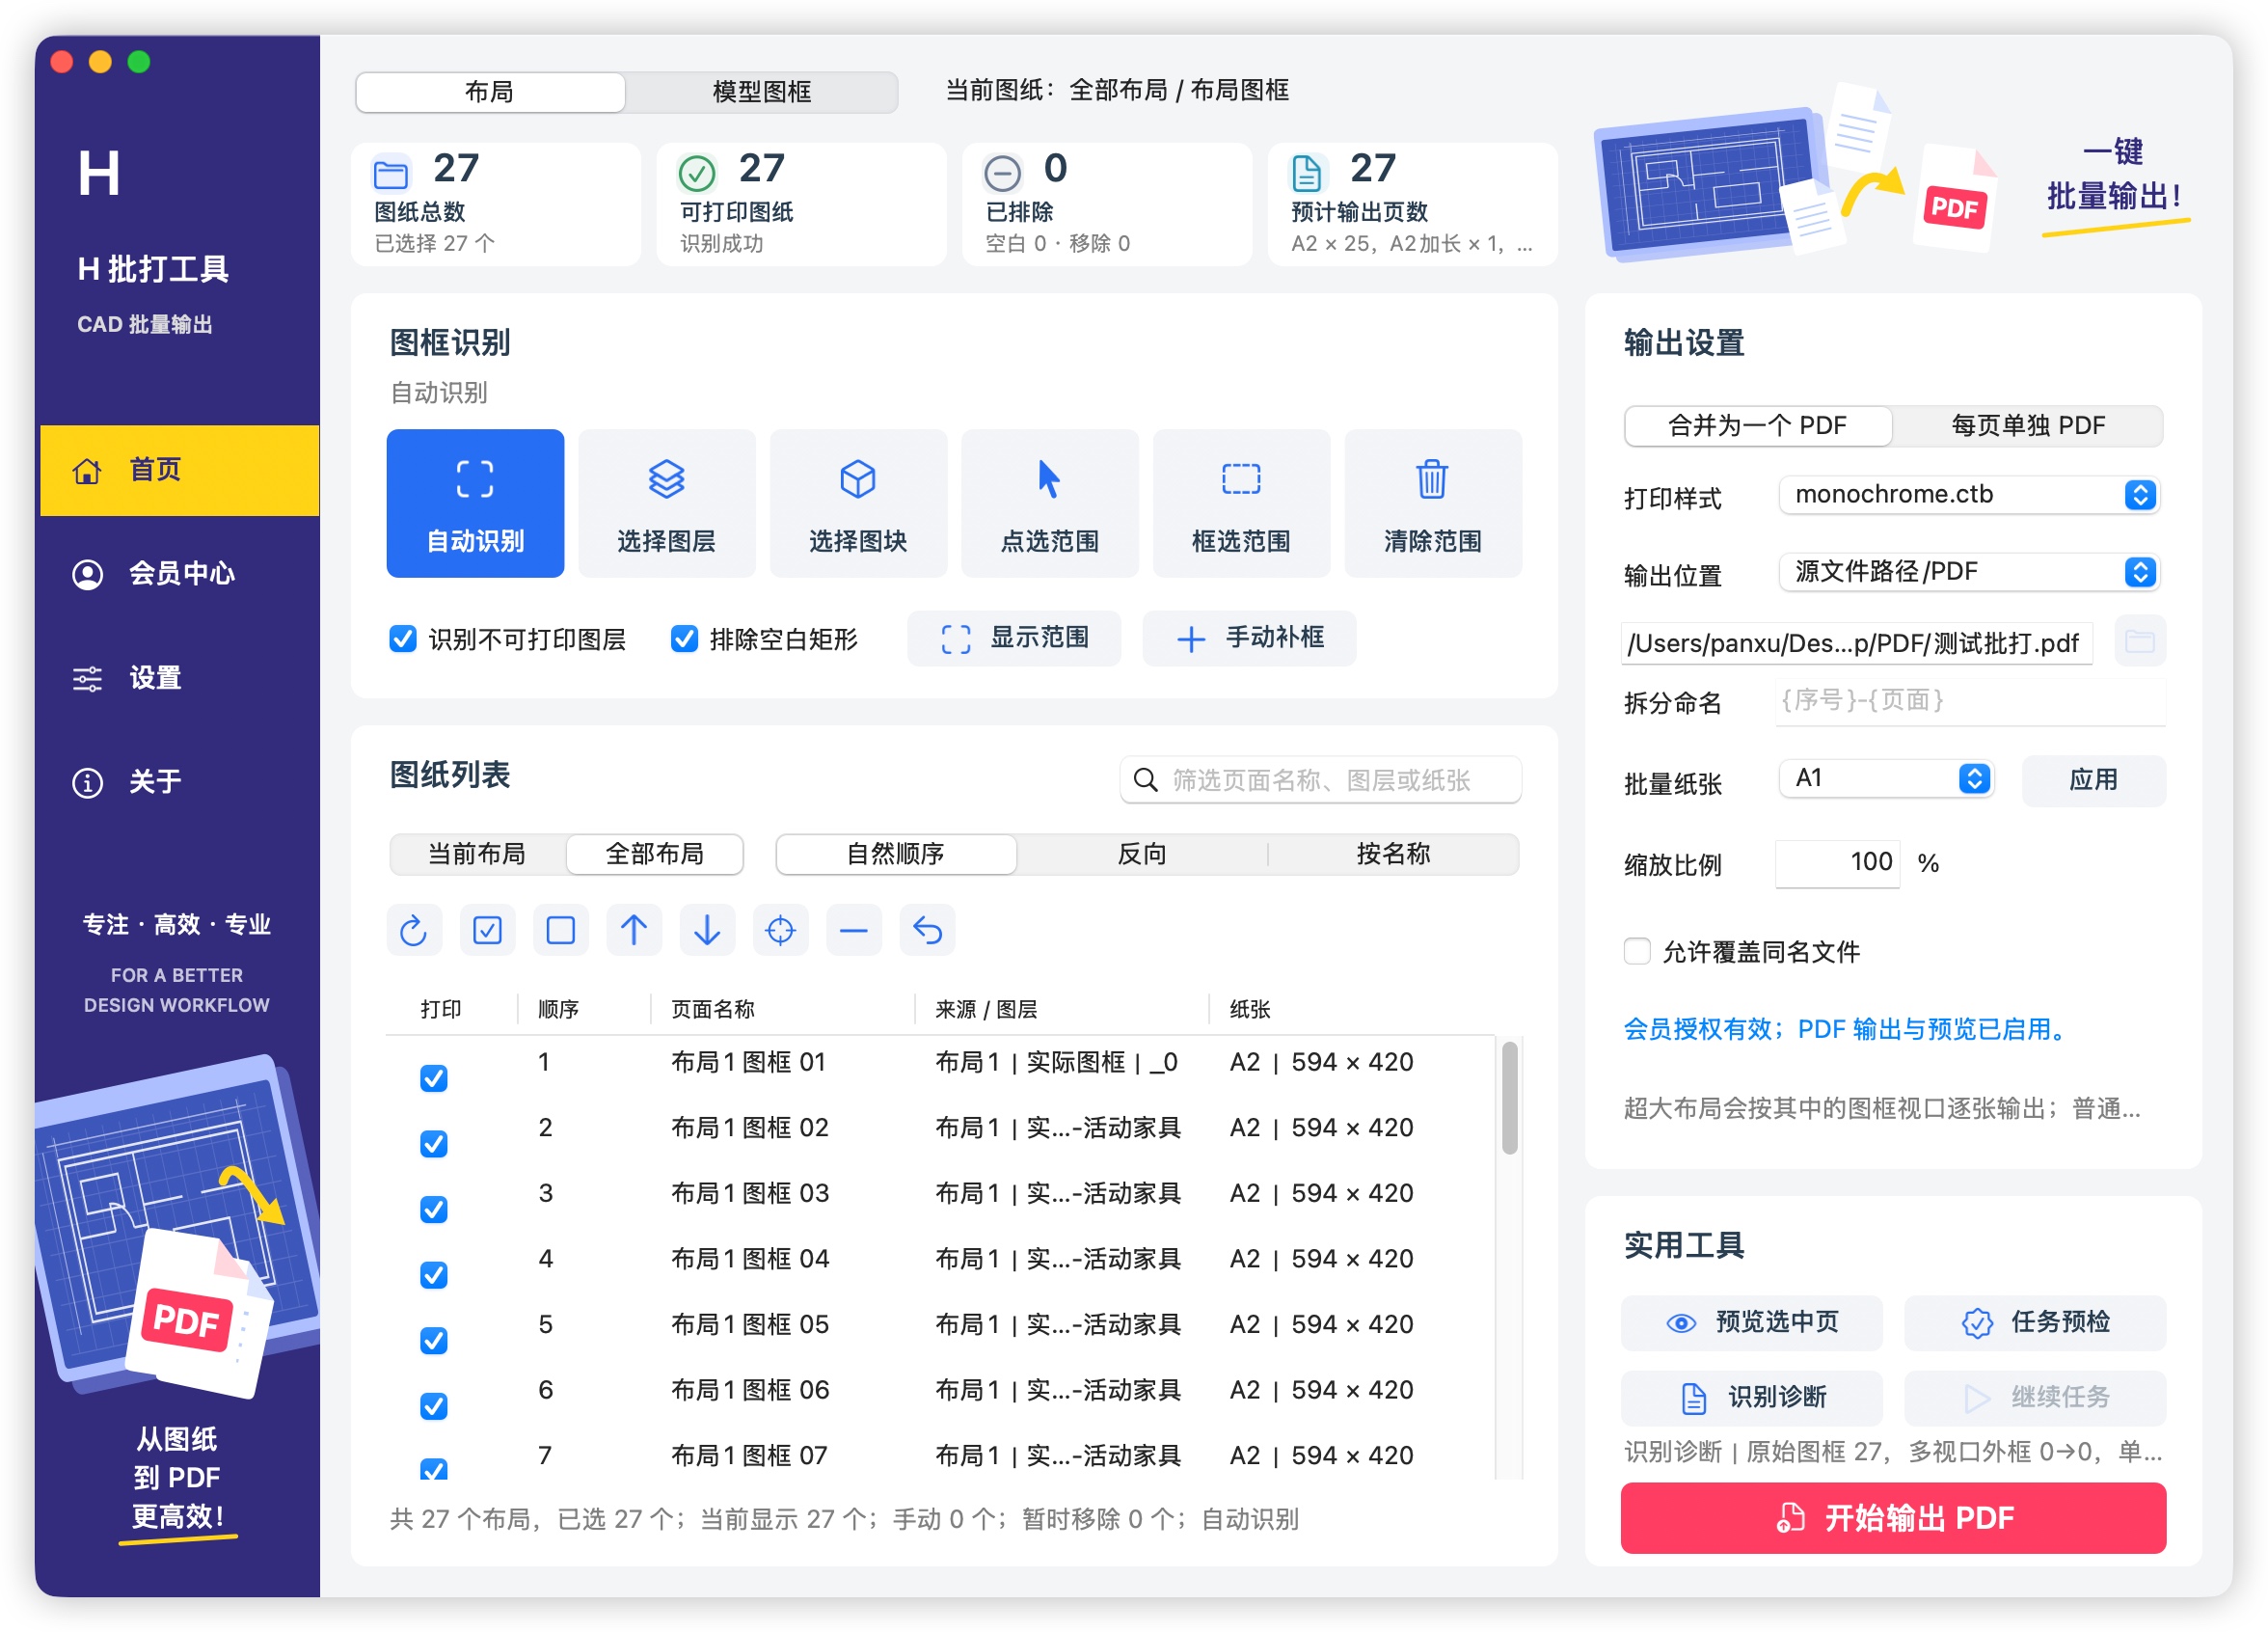Select 每页单独 PDF segment

point(2028,426)
